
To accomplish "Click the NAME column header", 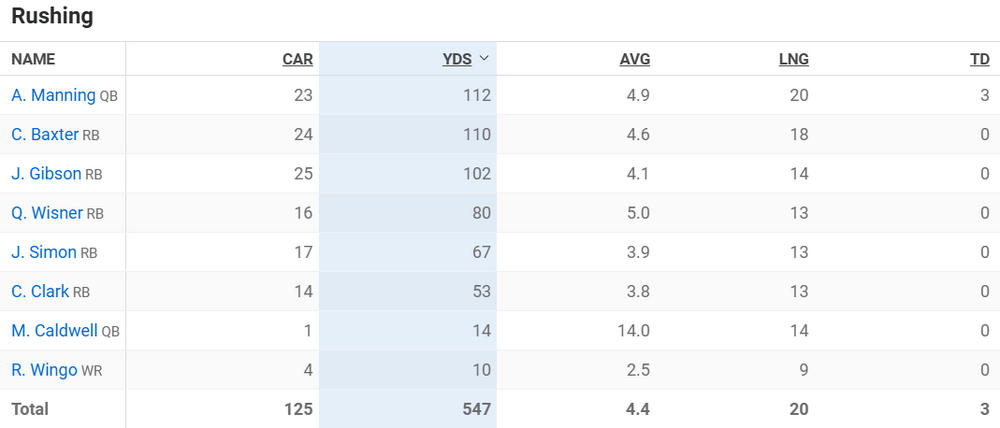I will point(33,59).
